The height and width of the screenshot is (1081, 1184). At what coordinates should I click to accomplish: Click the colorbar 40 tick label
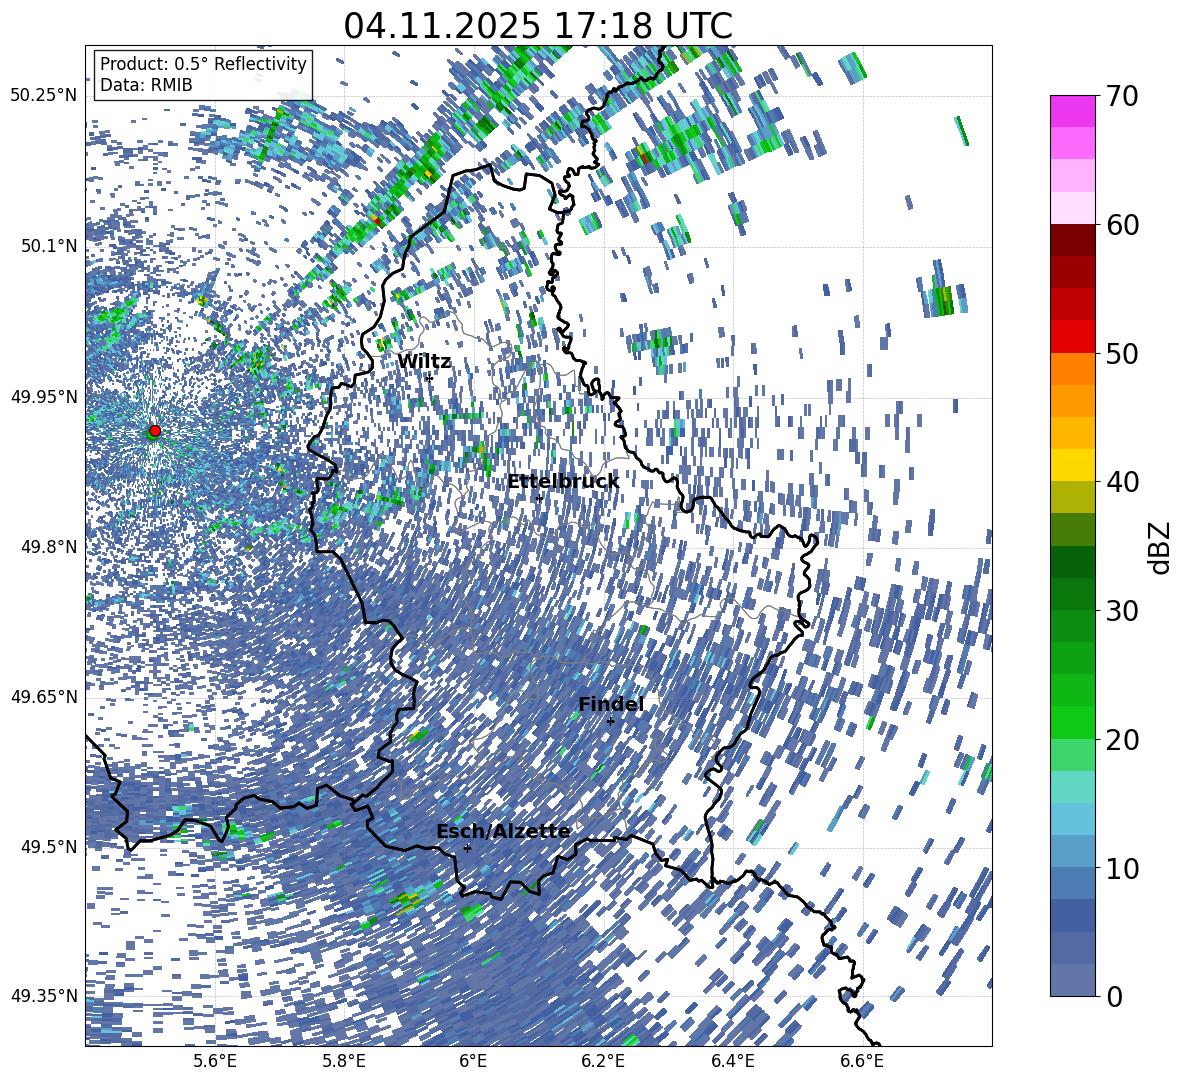tap(1122, 482)
